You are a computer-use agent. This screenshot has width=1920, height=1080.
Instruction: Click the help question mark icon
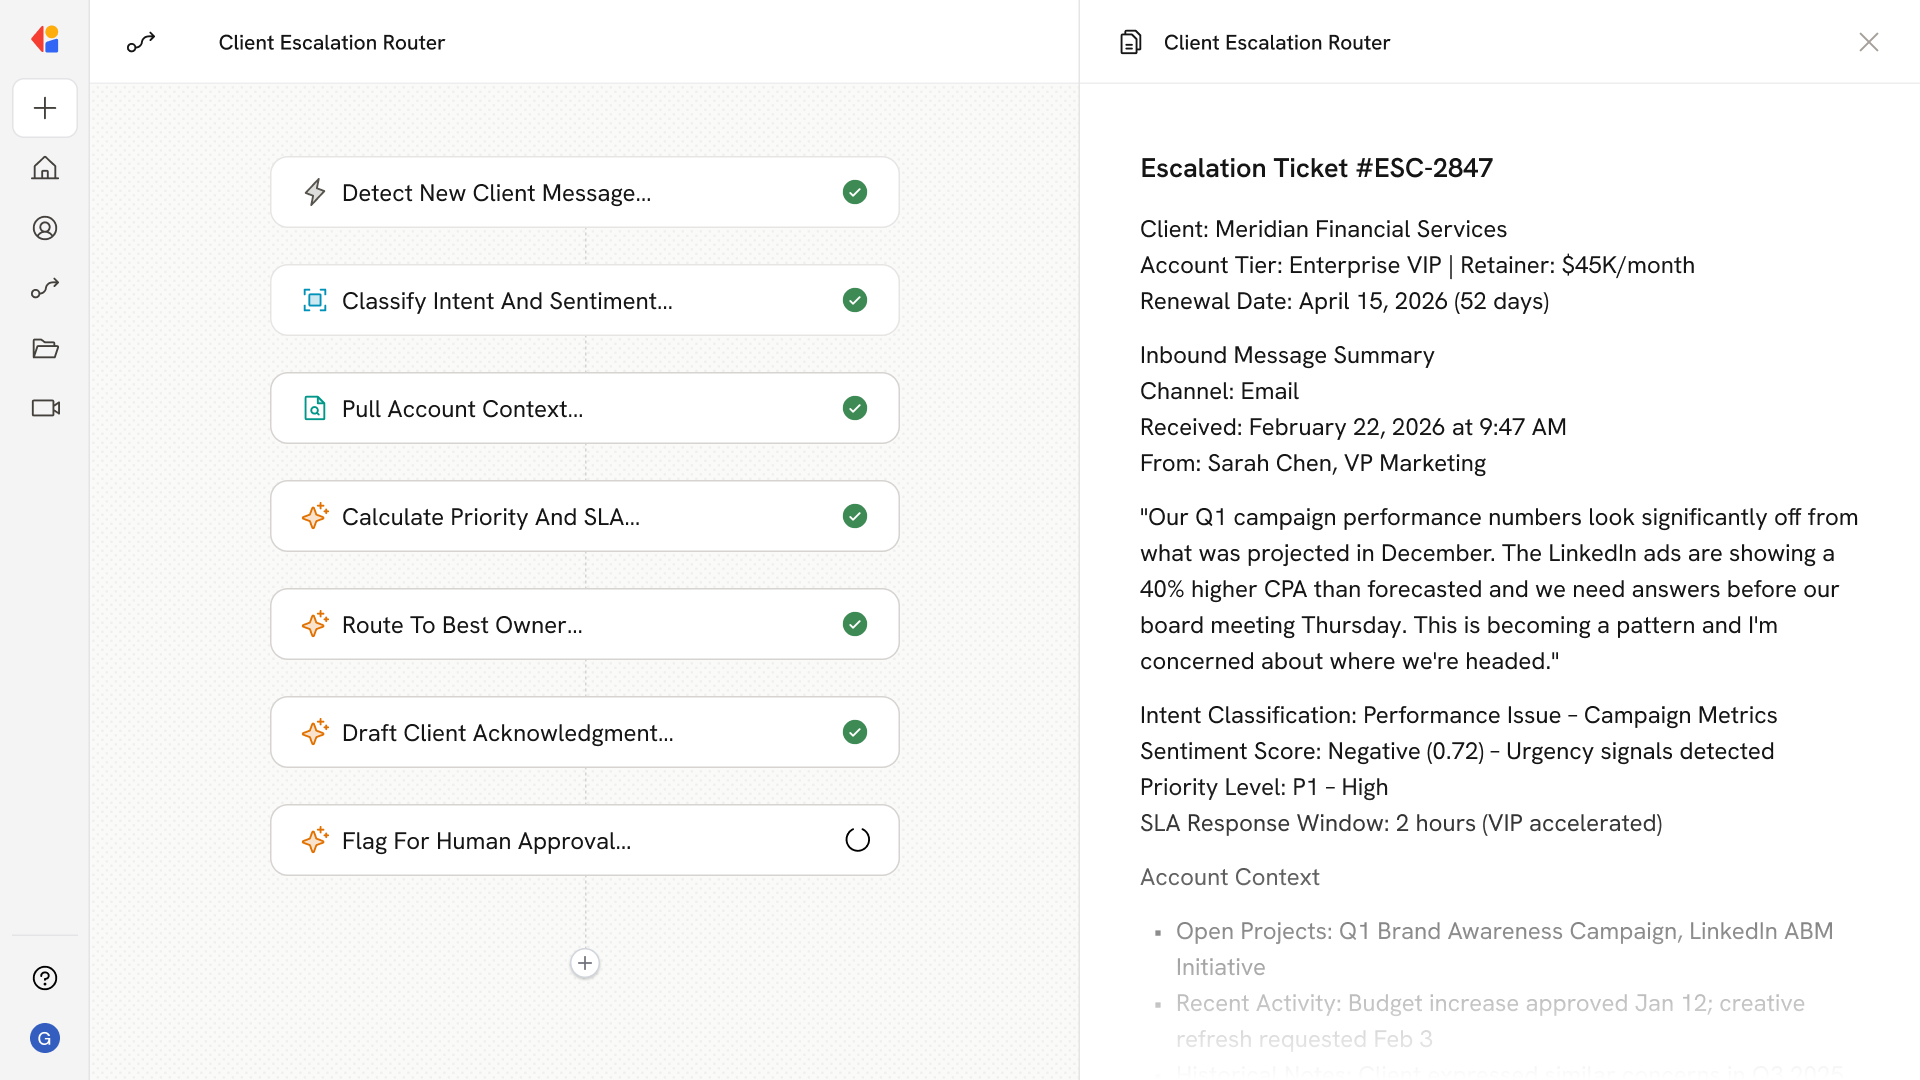click(45, 978)
